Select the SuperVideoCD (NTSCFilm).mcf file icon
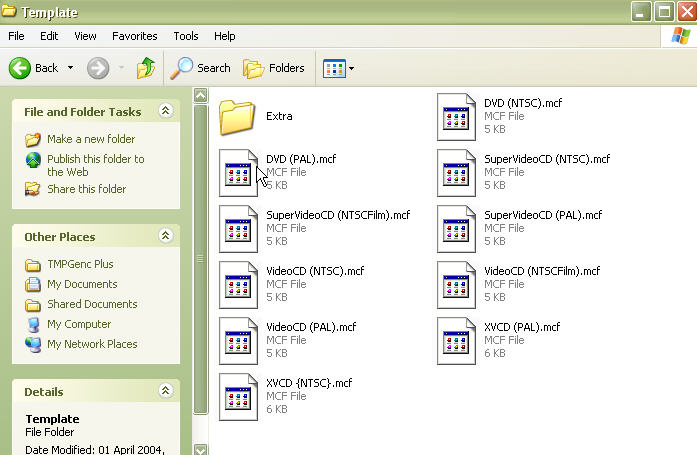This screenshot has height=455, width=697. tap(239, 229)
